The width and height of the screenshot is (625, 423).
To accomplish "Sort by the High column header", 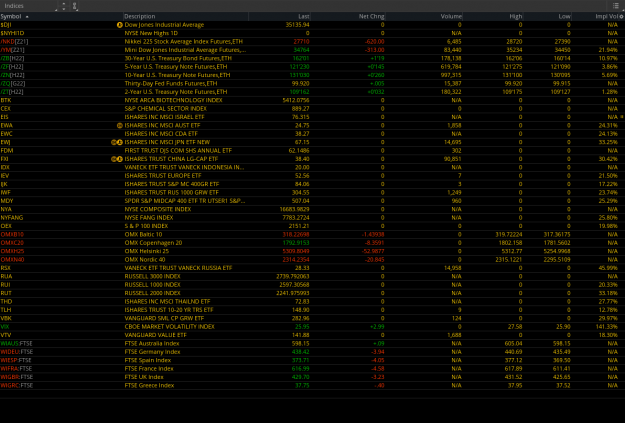I will point(516,16).
